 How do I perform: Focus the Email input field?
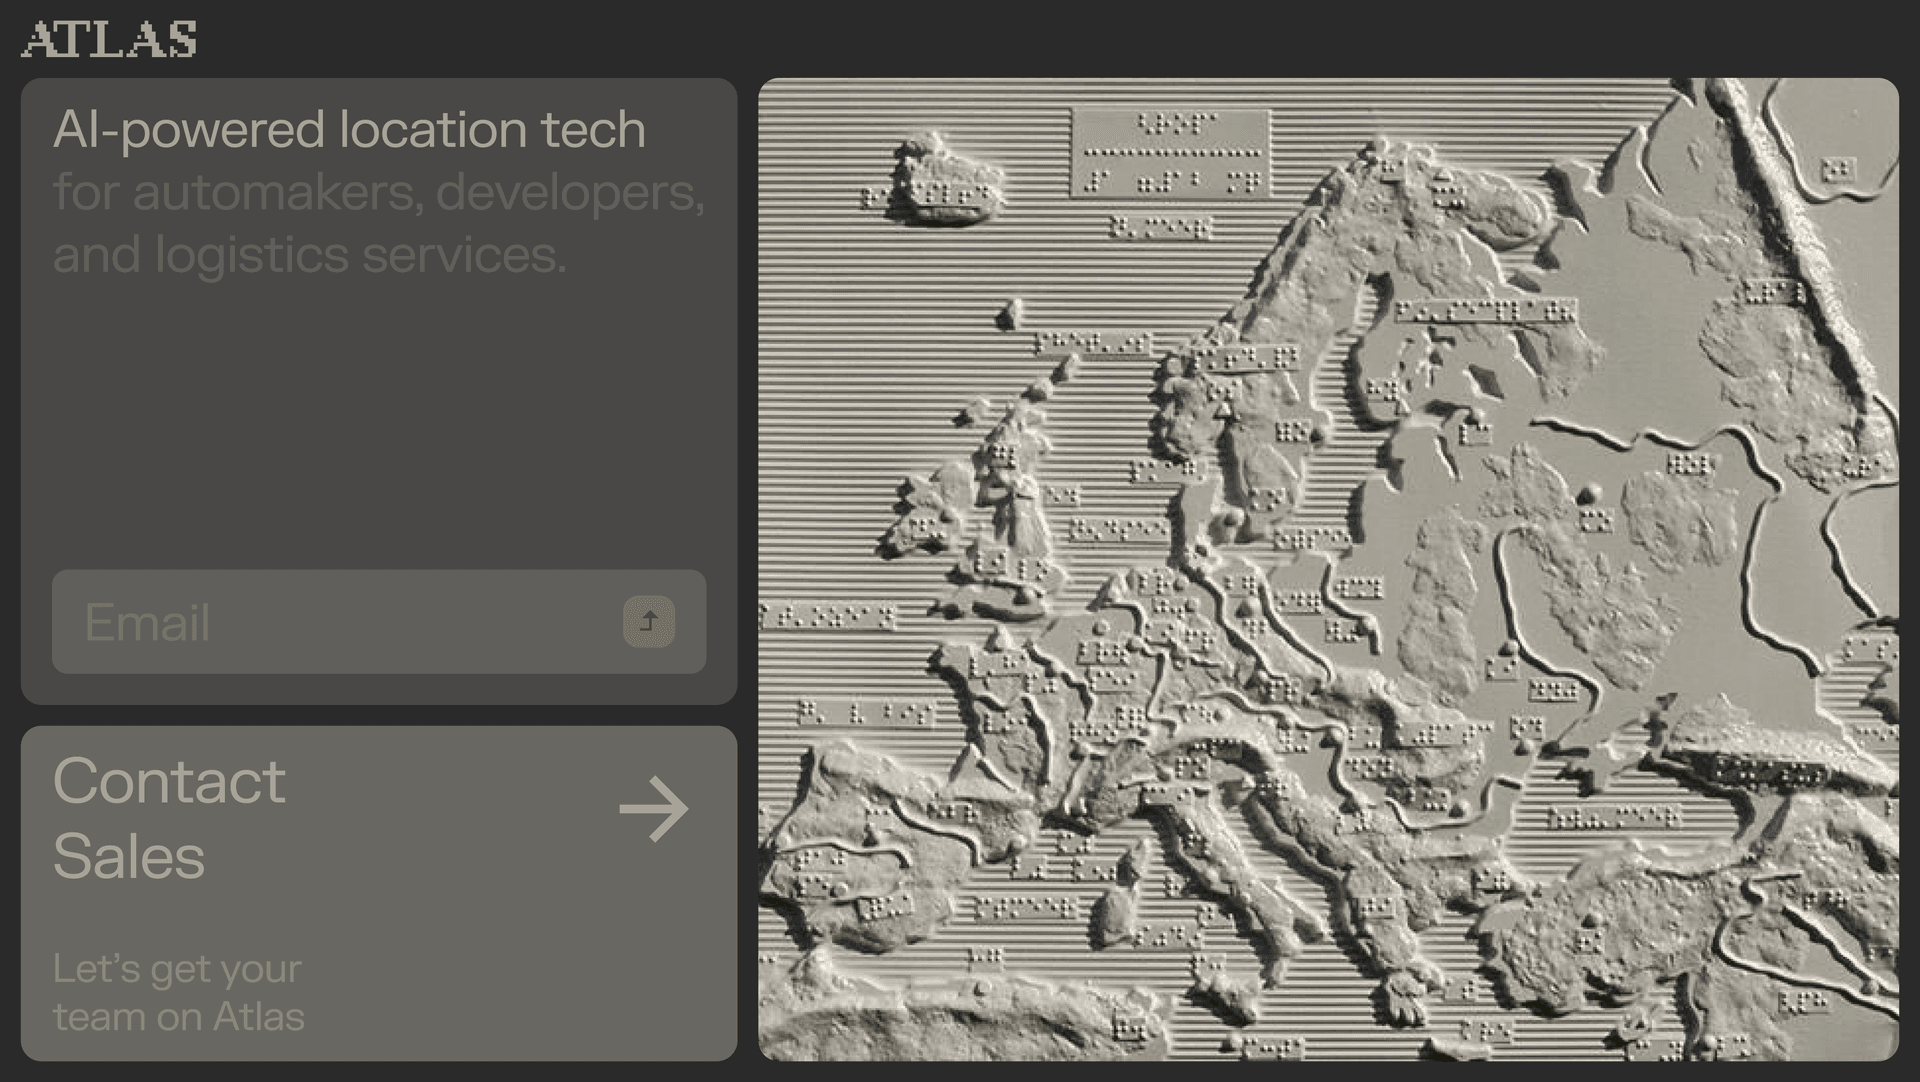[x=379, y=621]
